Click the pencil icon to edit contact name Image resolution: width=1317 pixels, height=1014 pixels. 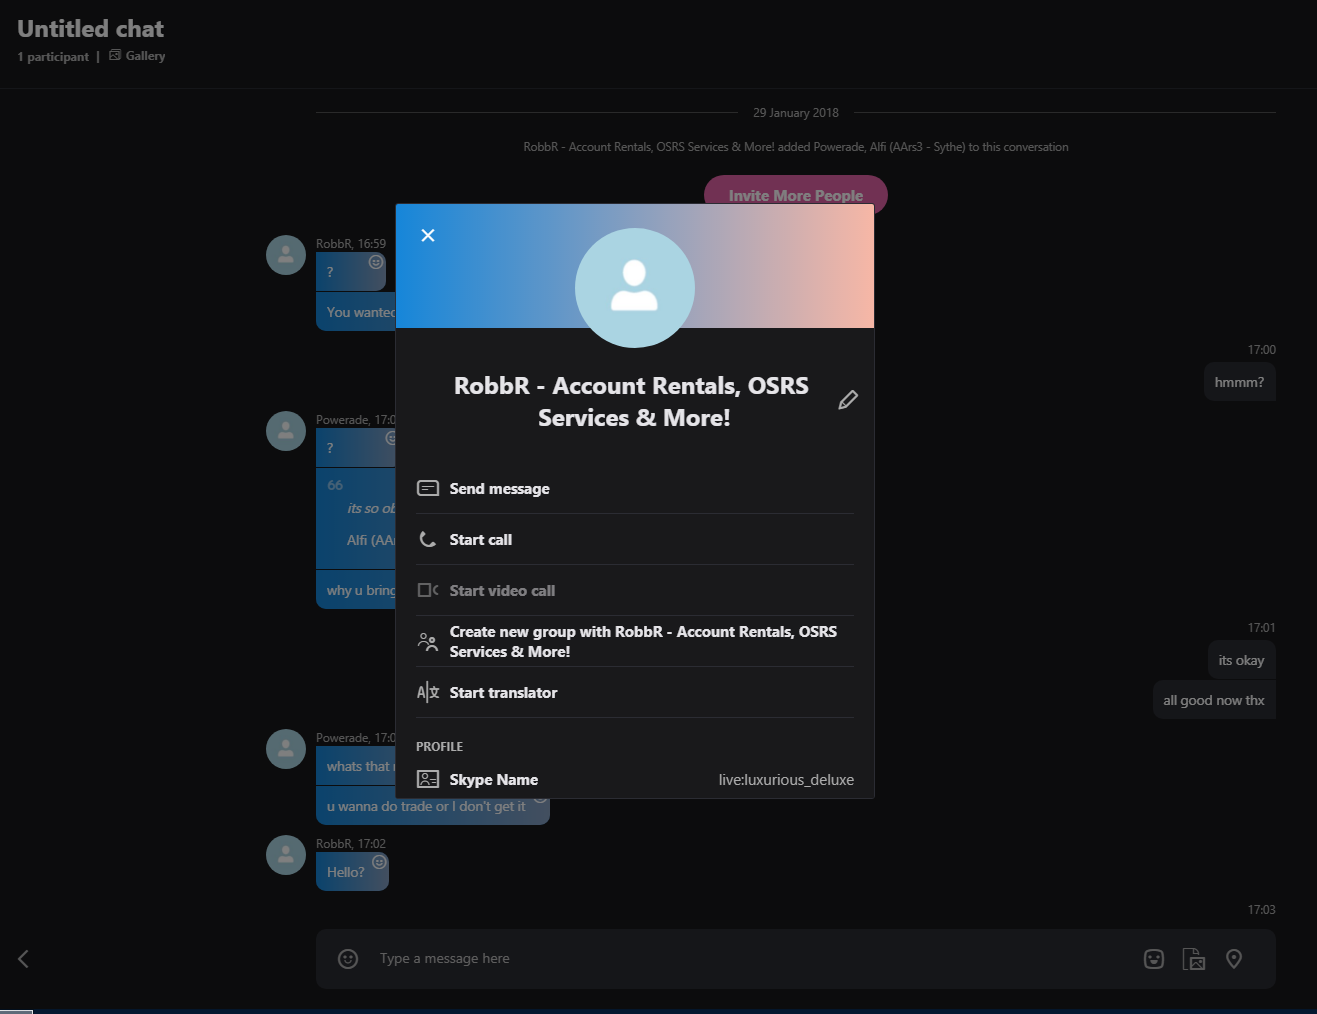pos(848,400)
